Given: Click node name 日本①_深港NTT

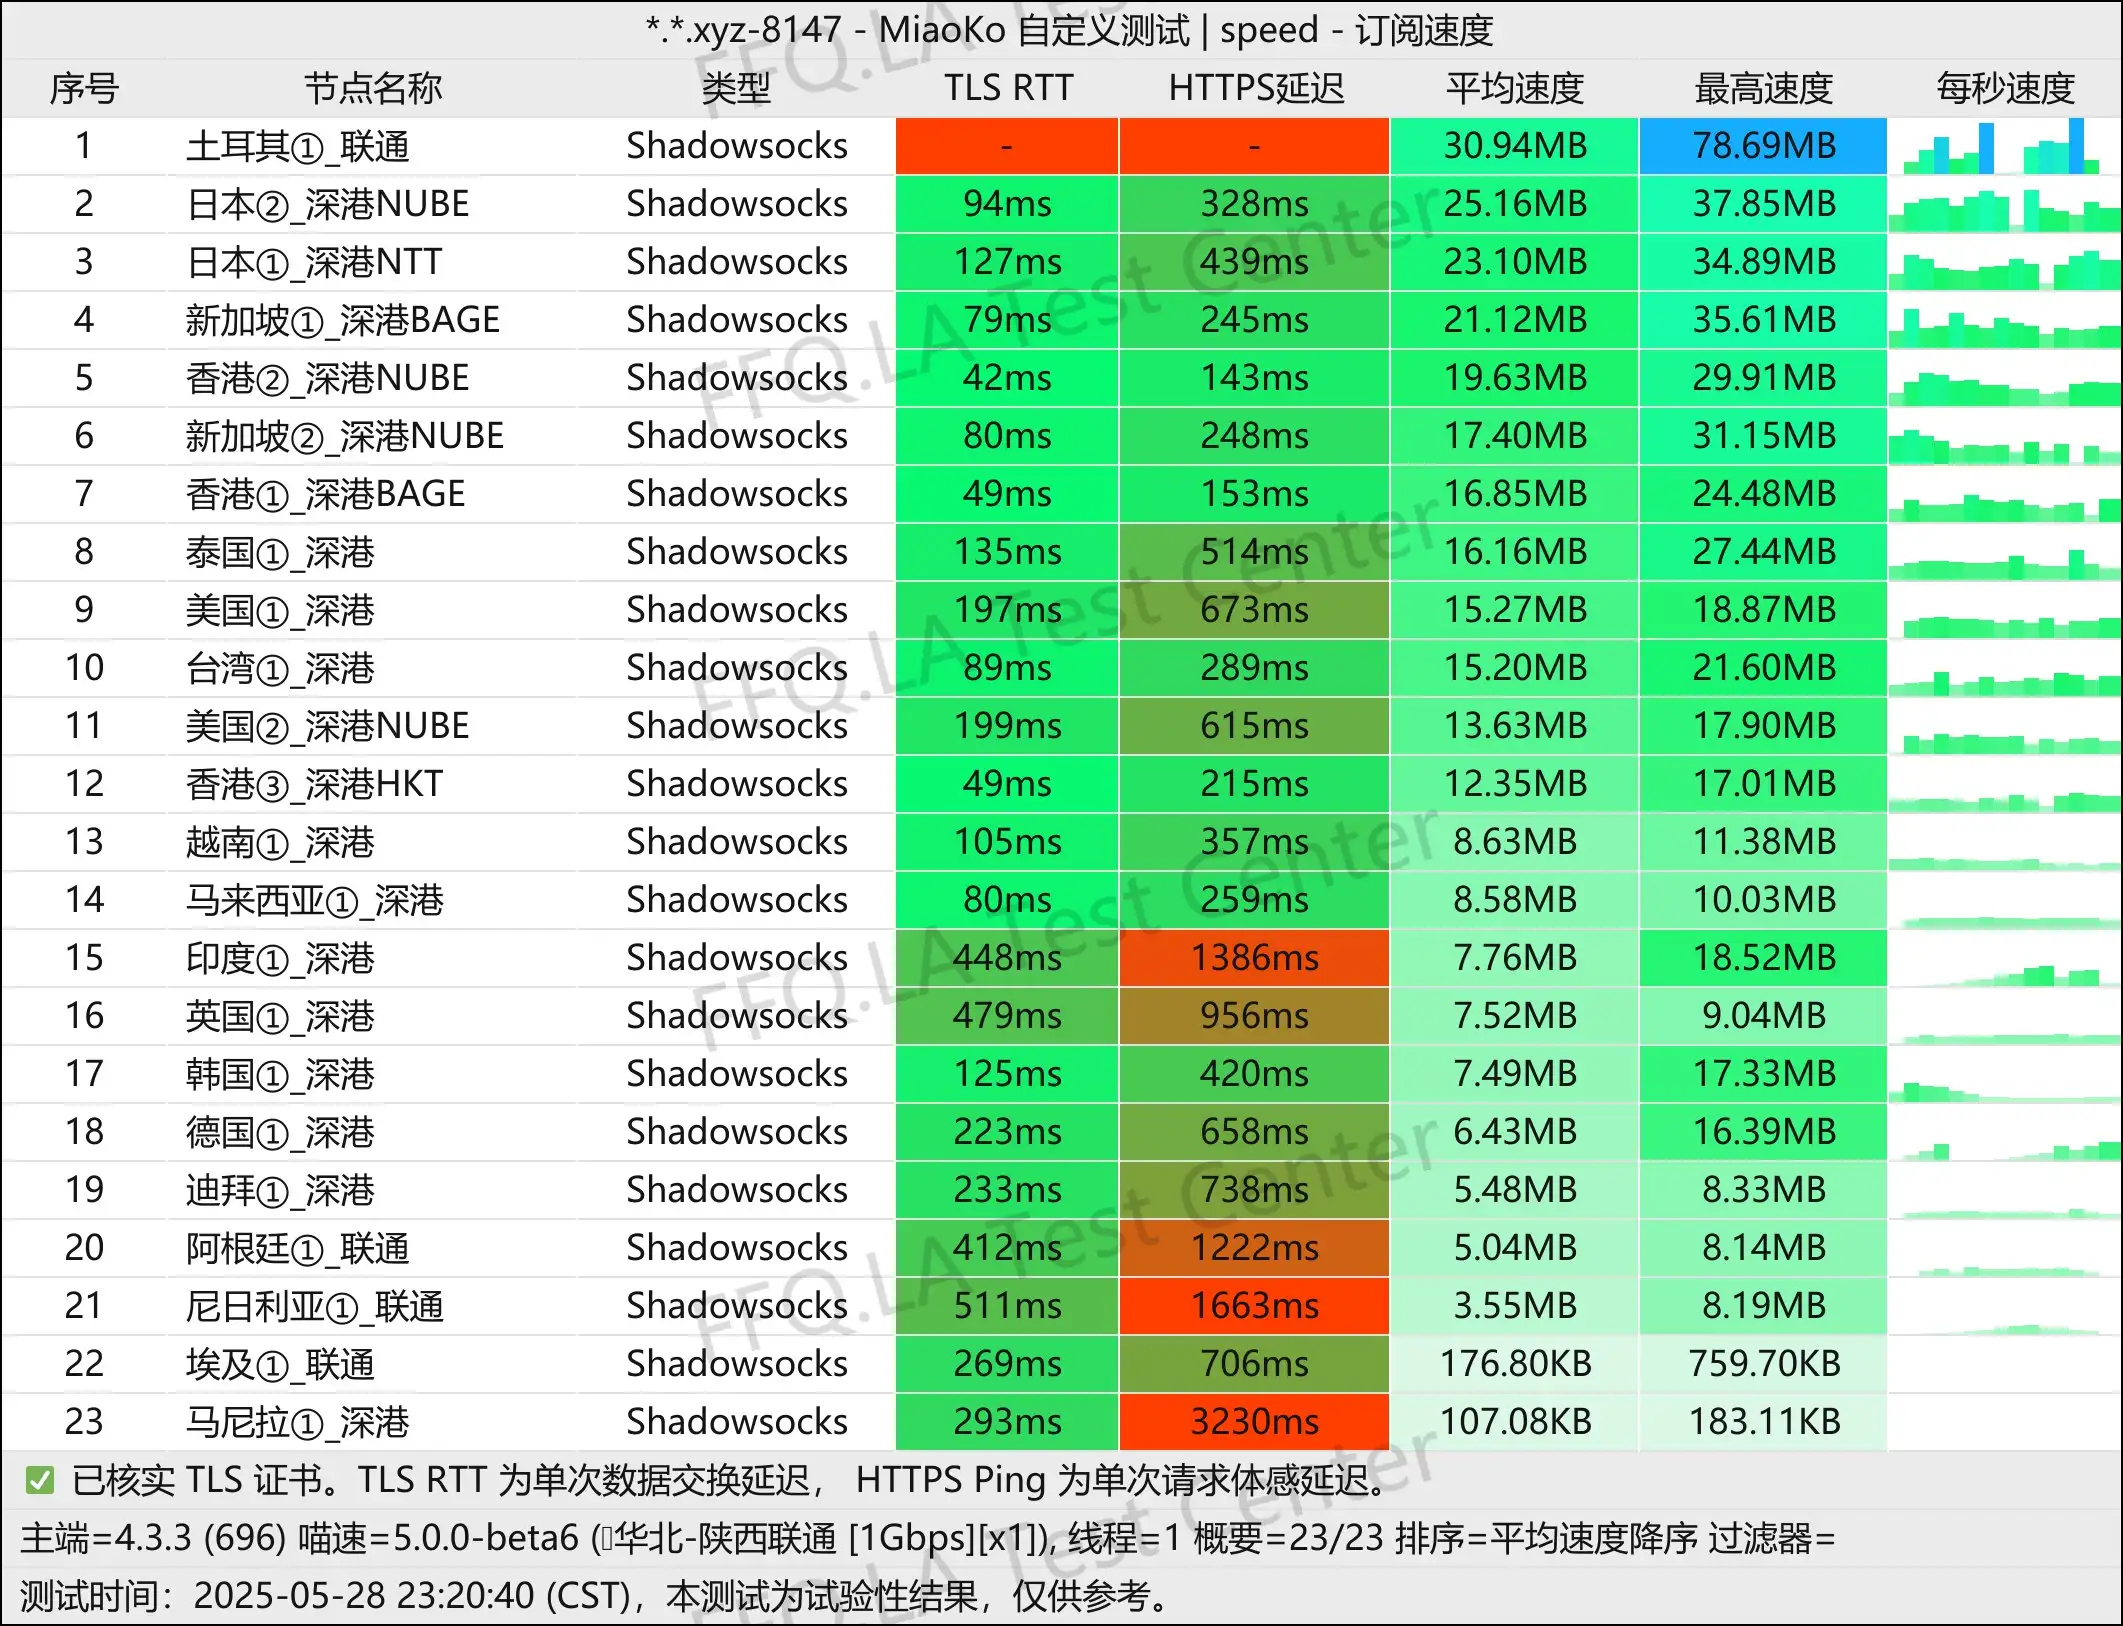Looking at the screenshot, I should [x=314, y=263].
